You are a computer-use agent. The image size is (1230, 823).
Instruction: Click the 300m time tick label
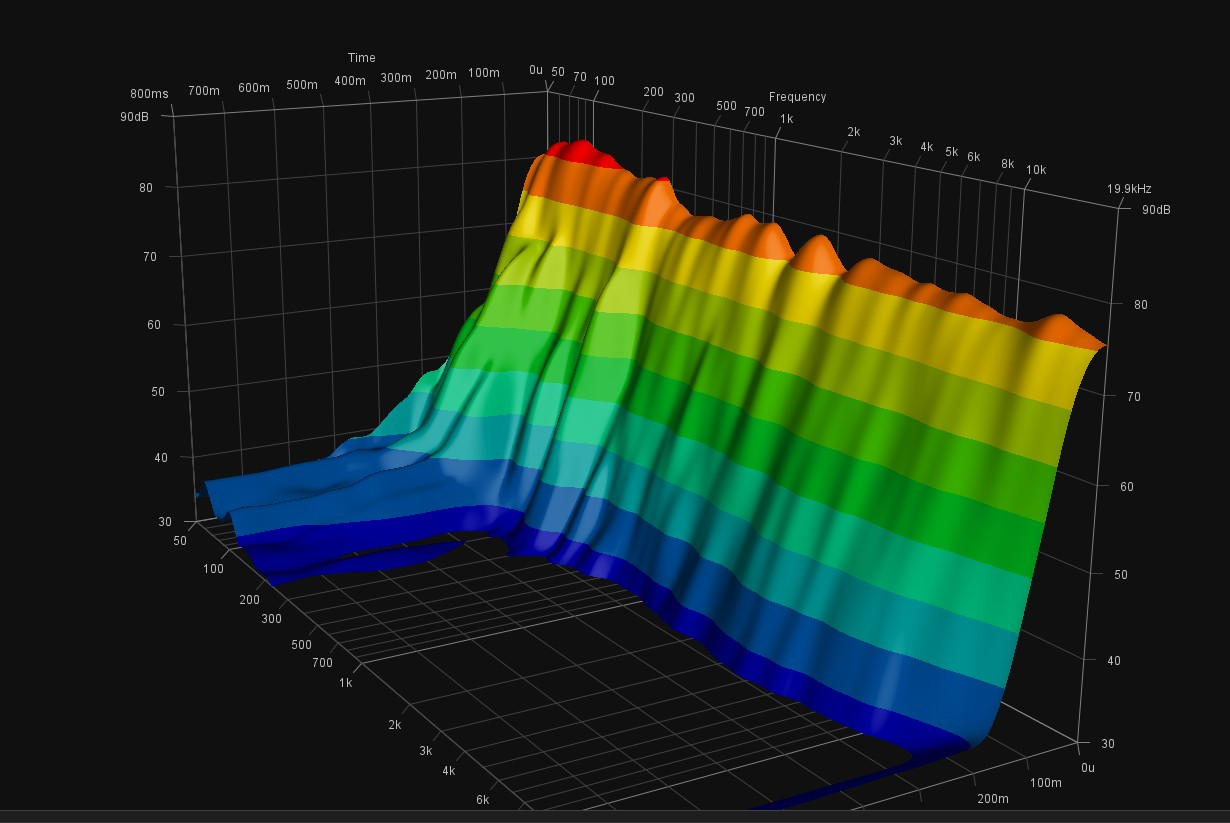pos(397,78)
